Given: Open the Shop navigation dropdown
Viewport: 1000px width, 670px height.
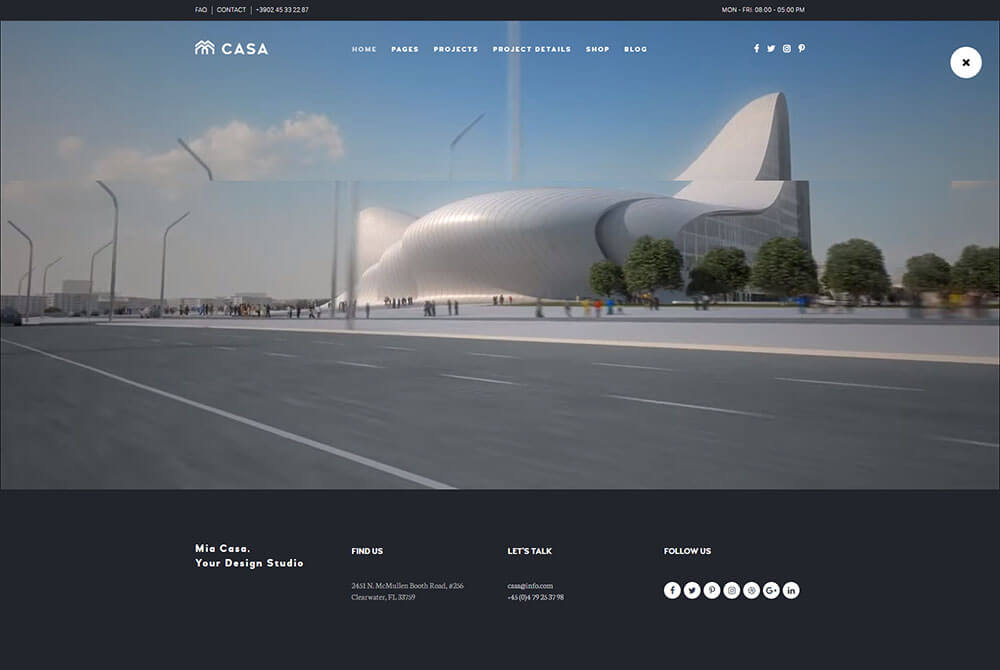Looking at the screenshot, I should pyautogui.click(x=597, y=48).
